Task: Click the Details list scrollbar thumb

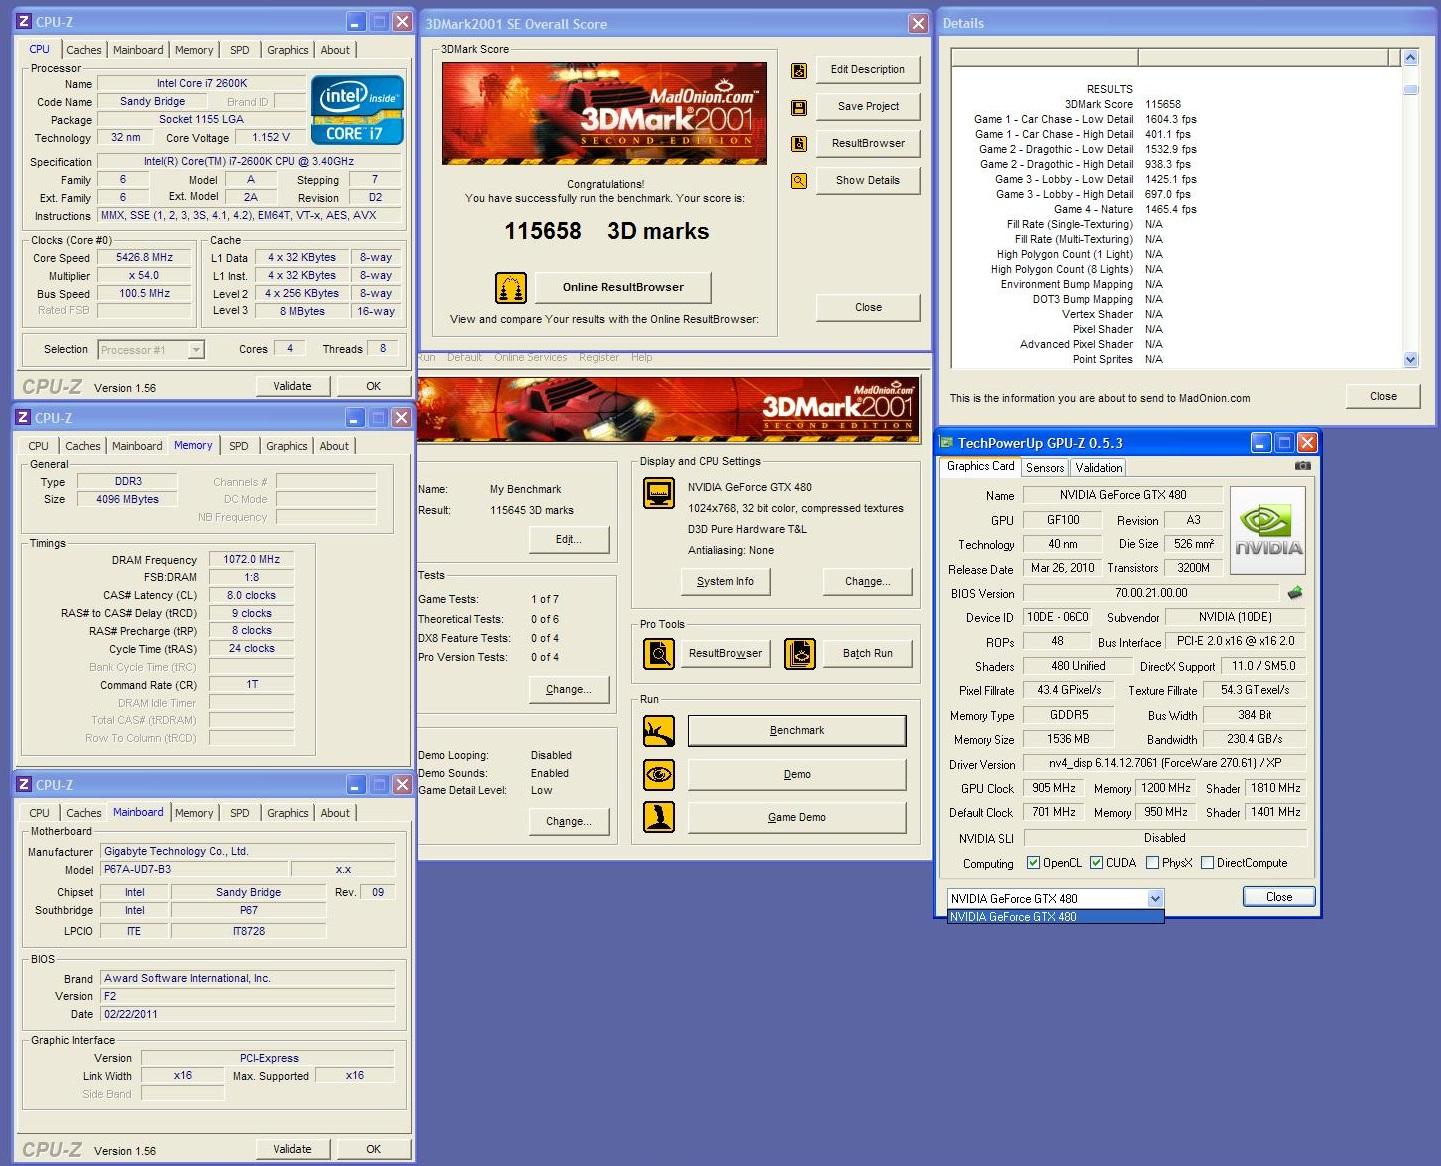Action: (1411, 89)
